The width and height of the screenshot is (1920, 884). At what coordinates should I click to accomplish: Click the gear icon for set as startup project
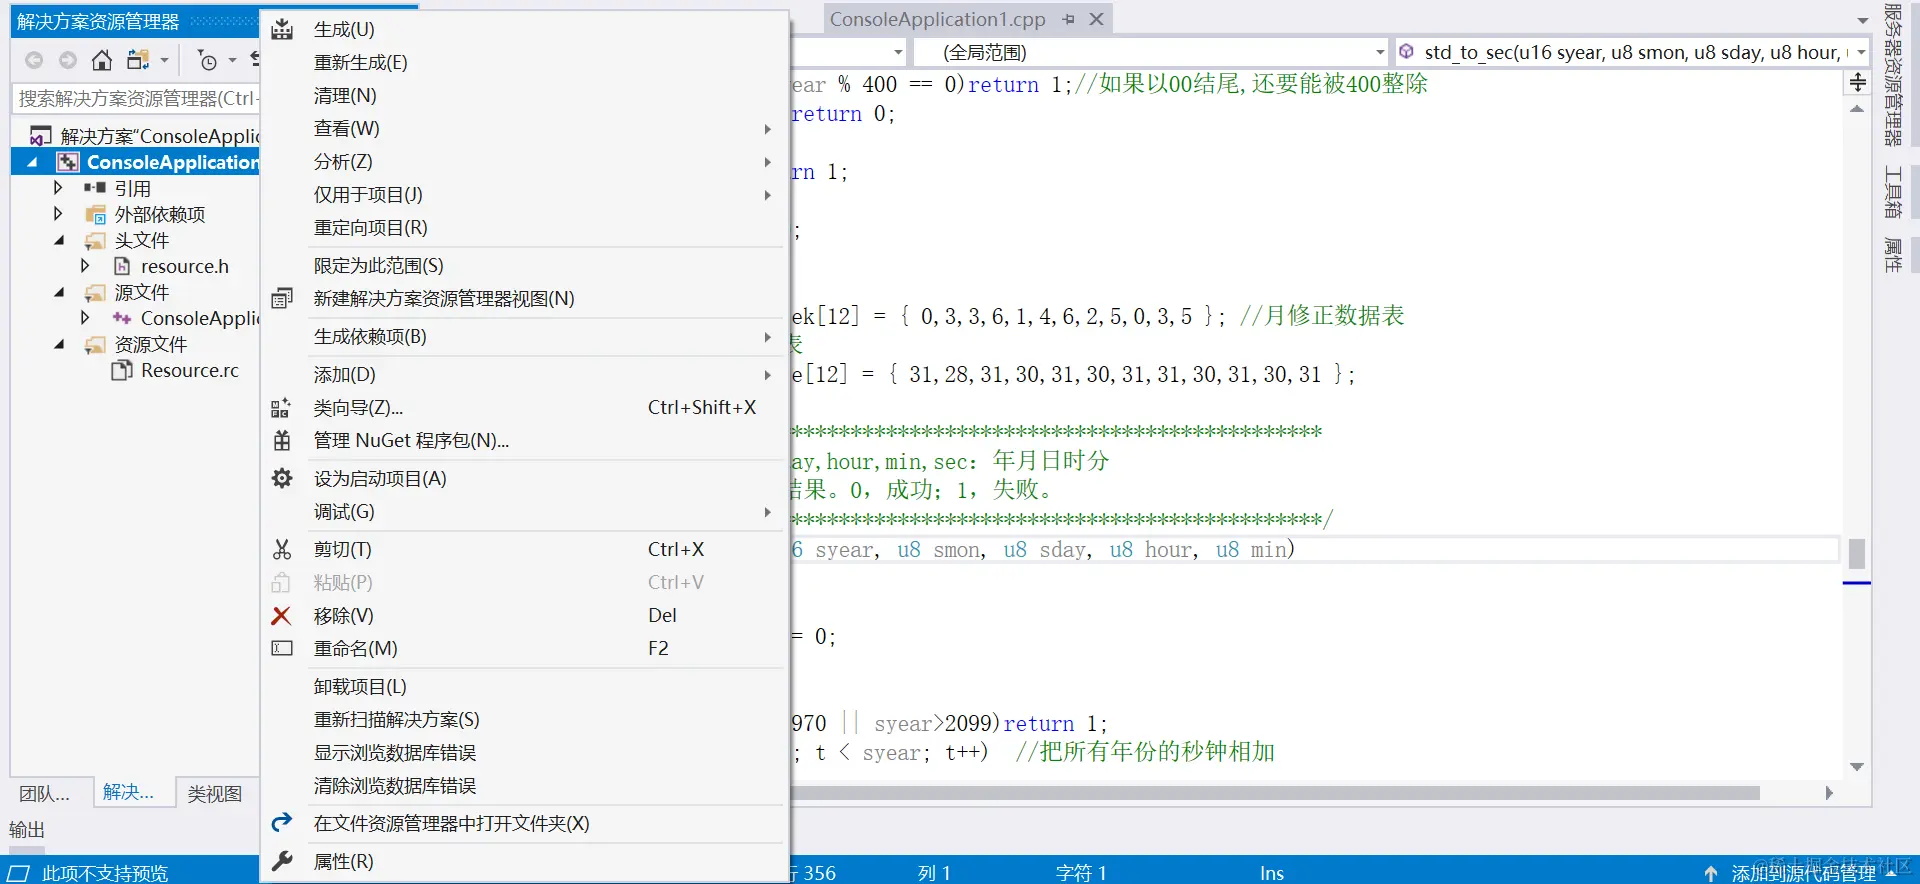282,478
